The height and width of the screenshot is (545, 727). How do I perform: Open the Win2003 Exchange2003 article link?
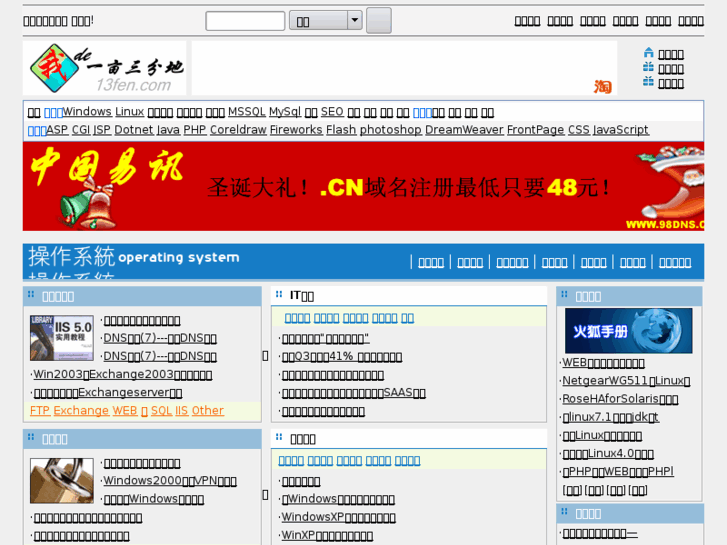(123, 374)
